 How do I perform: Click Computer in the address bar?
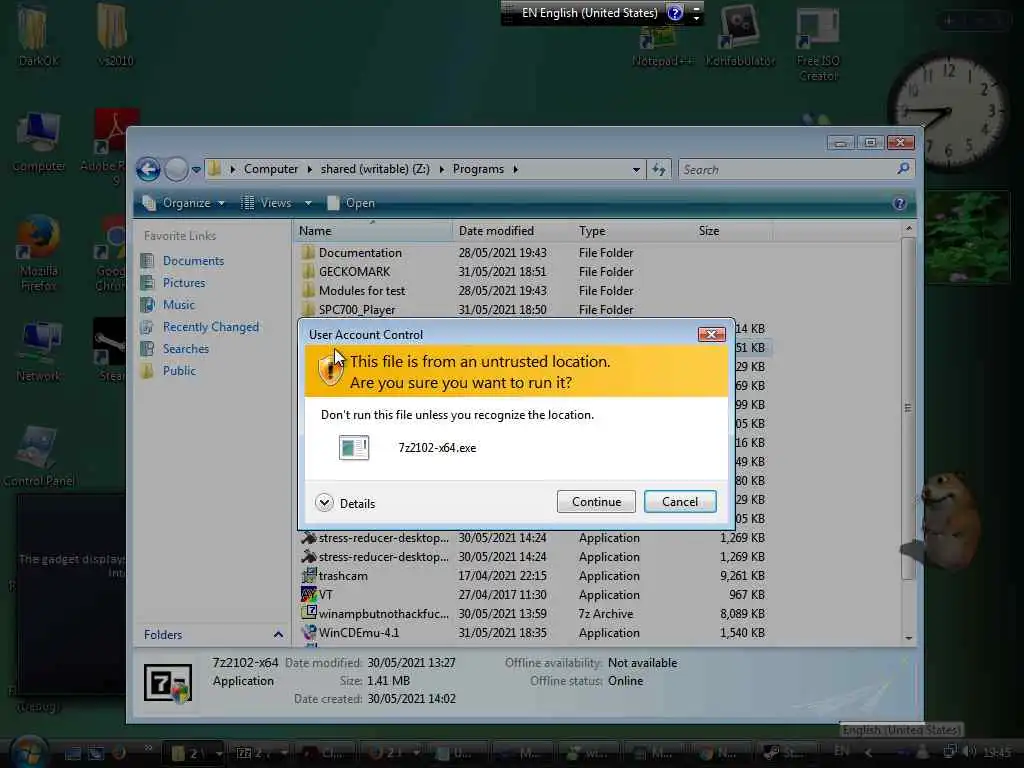[x=271, y=169]
